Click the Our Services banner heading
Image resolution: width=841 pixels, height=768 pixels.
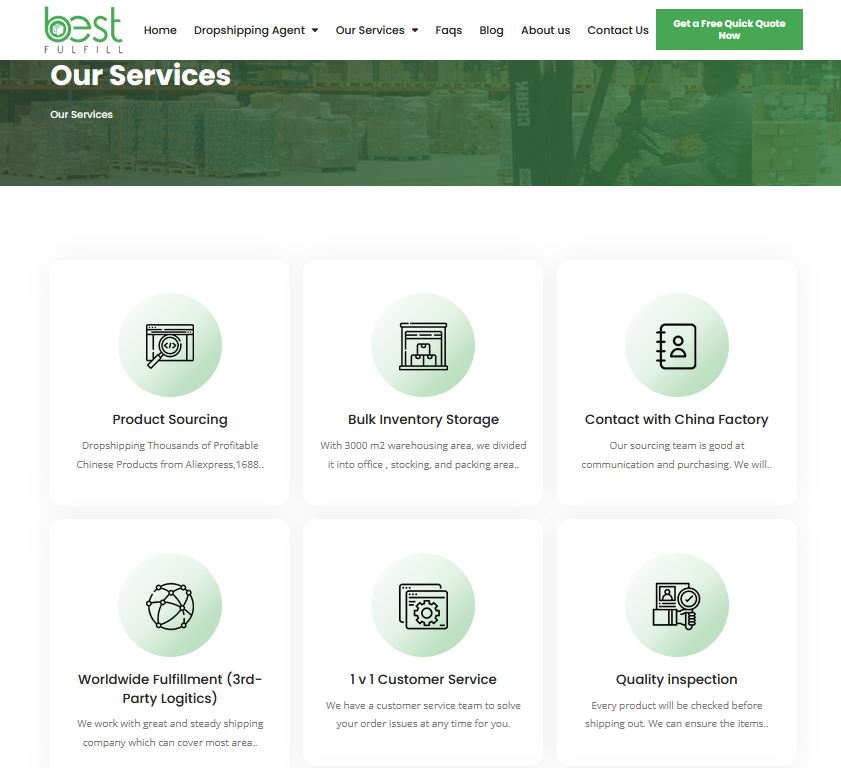[x=141, y=75]
